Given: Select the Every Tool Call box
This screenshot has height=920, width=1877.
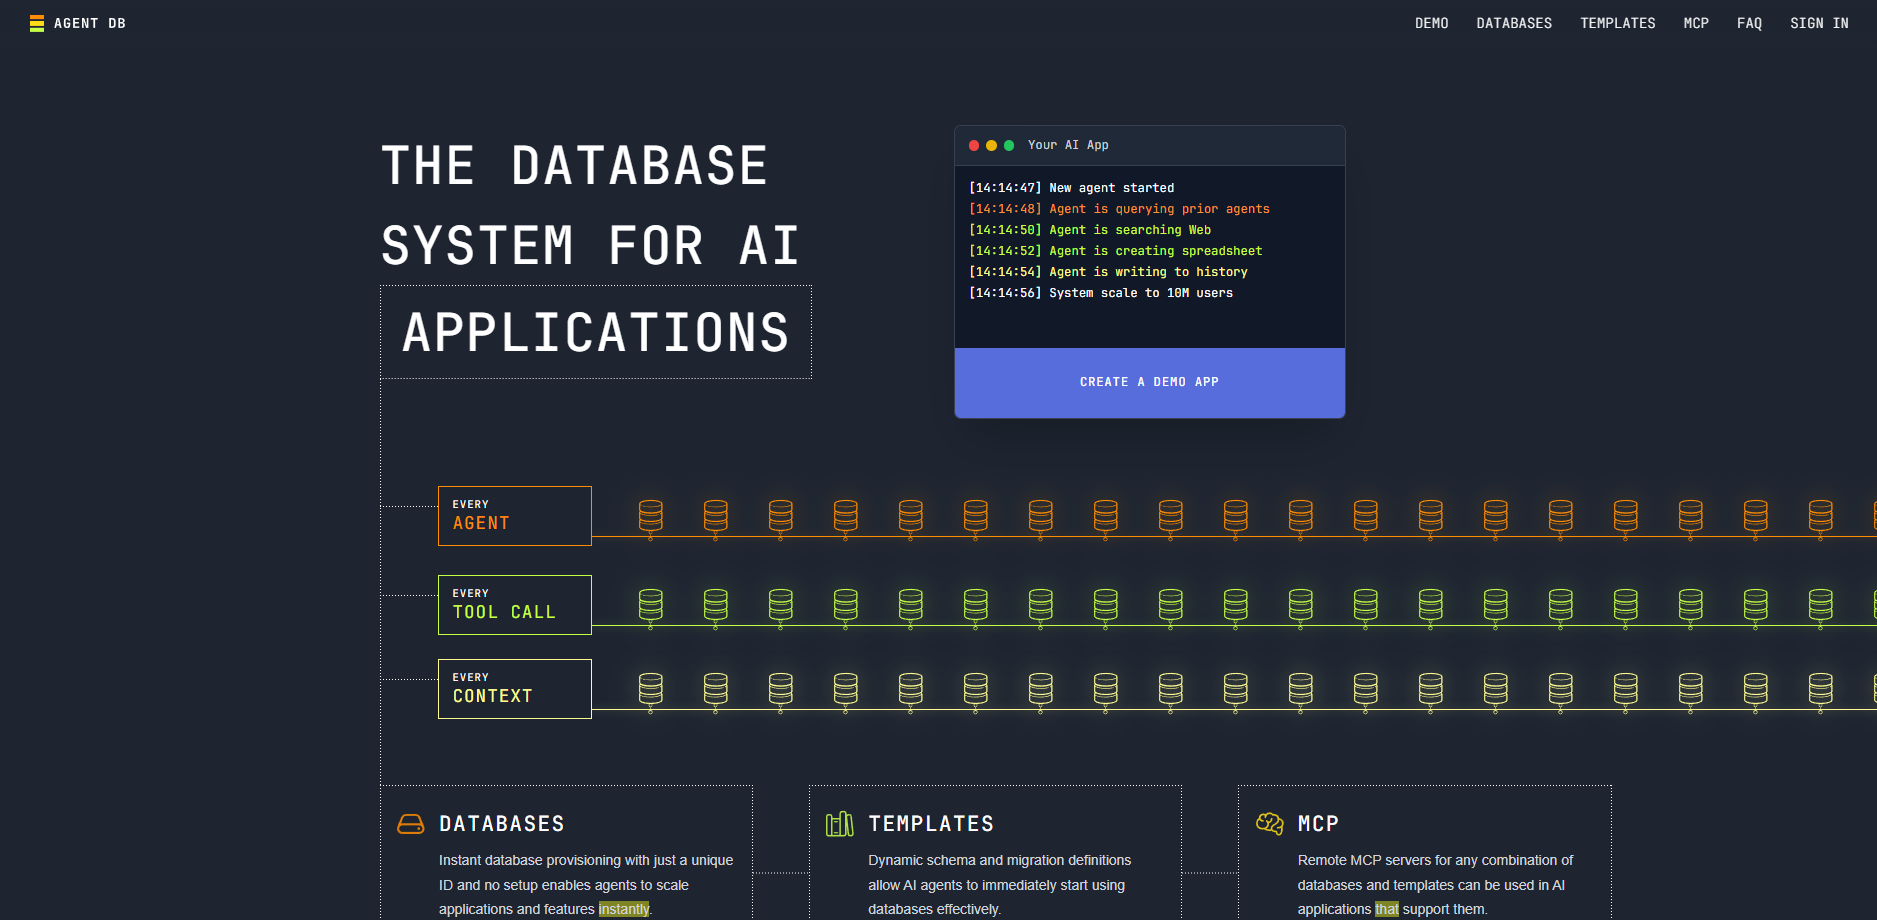Looking at the screenshot, I should tap(514, 605).
